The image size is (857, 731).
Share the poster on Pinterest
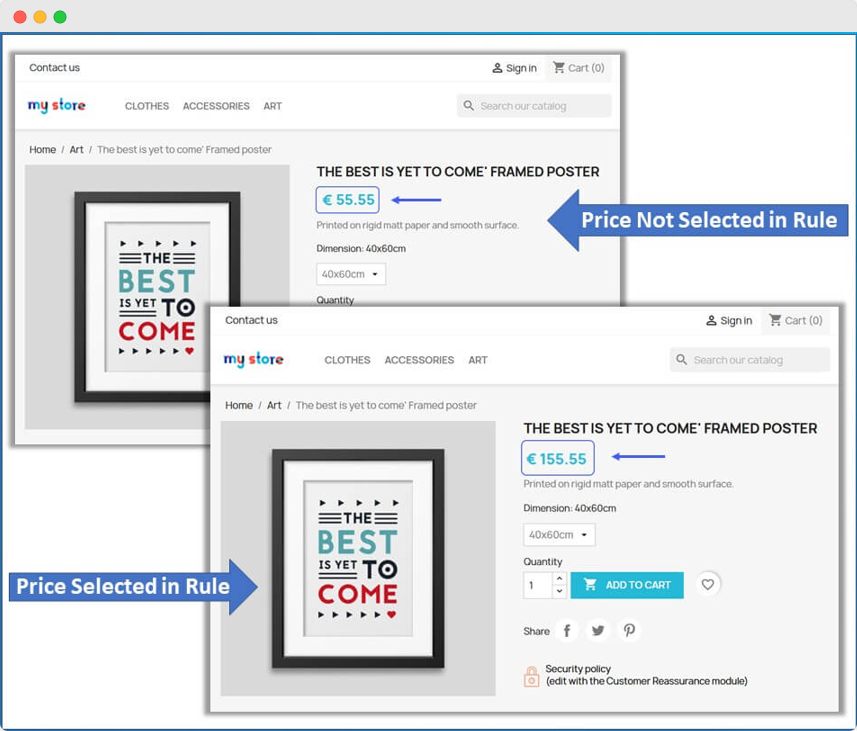coord(629,630)
